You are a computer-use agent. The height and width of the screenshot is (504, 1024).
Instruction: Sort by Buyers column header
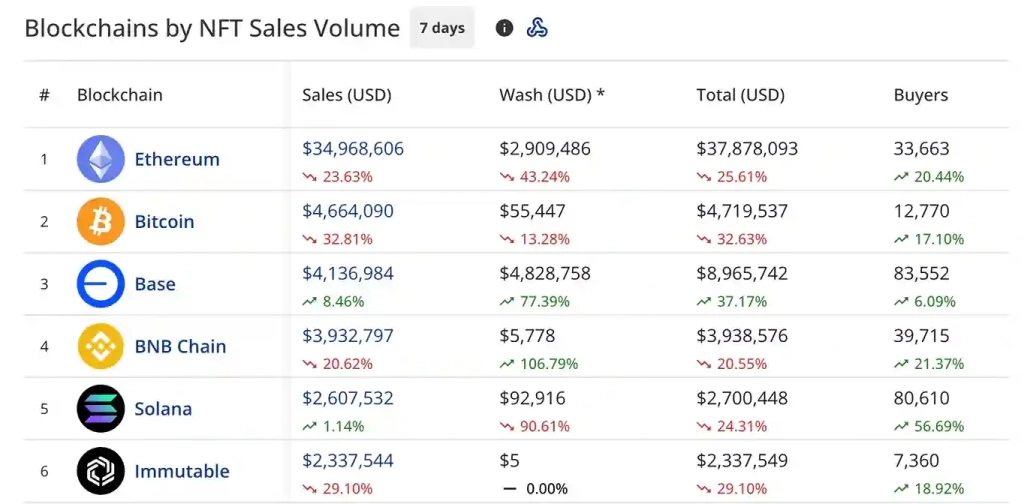[x=920, y=96]
